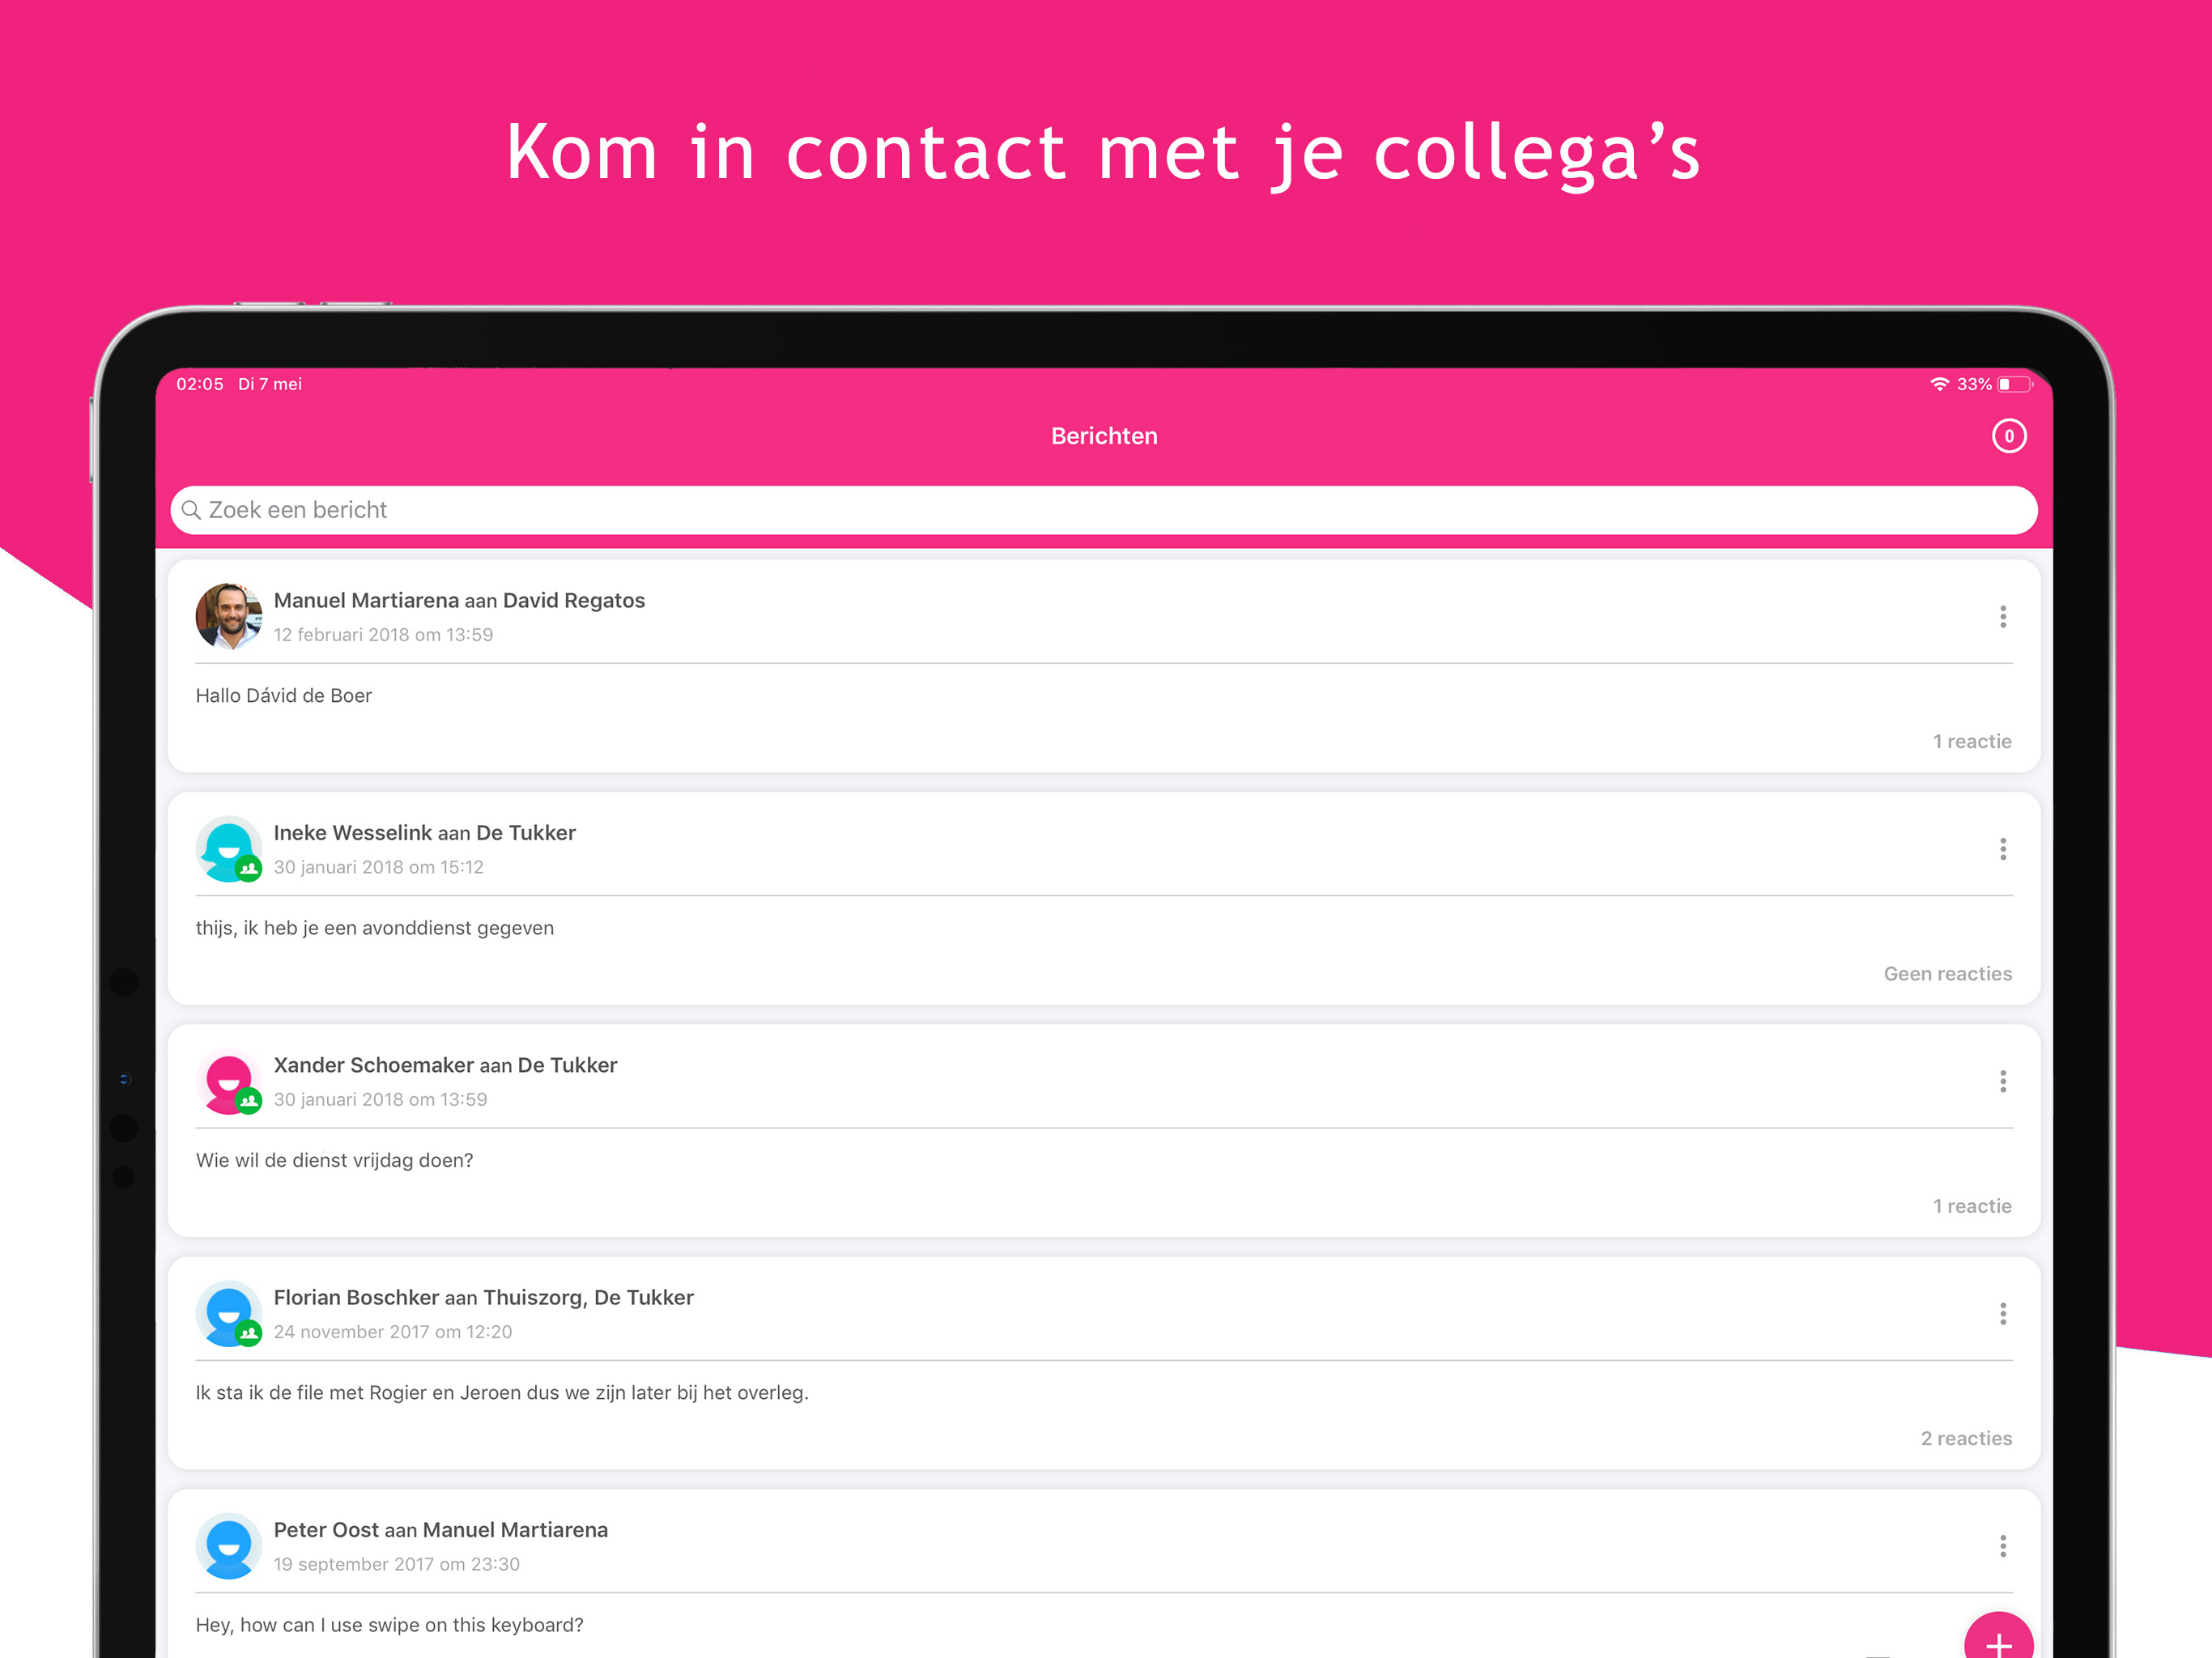Open message 'Hey, how can I use swipe'

click(x=389, y=1625)
